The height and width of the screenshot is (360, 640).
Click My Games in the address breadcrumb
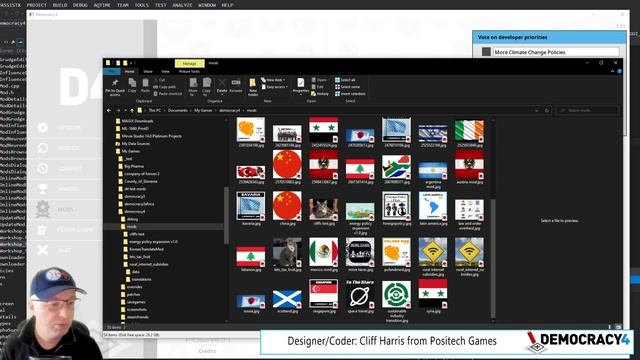pyautogui.click(x=203, y=111)
